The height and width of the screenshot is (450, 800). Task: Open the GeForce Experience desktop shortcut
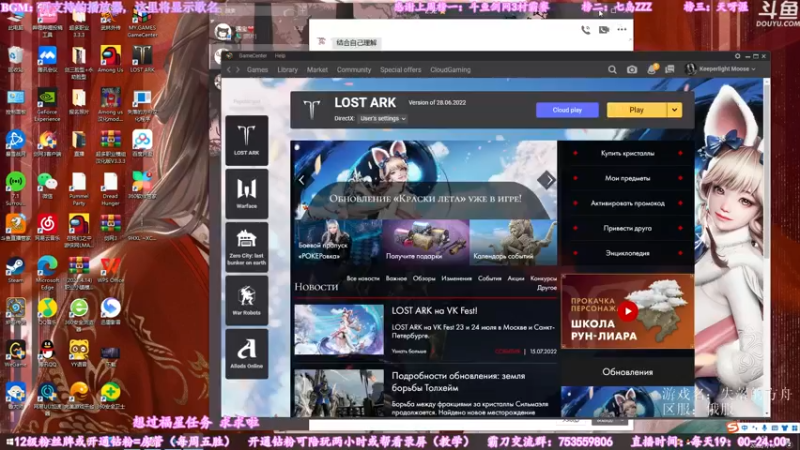pyautogui.click(x=47, y=105)
